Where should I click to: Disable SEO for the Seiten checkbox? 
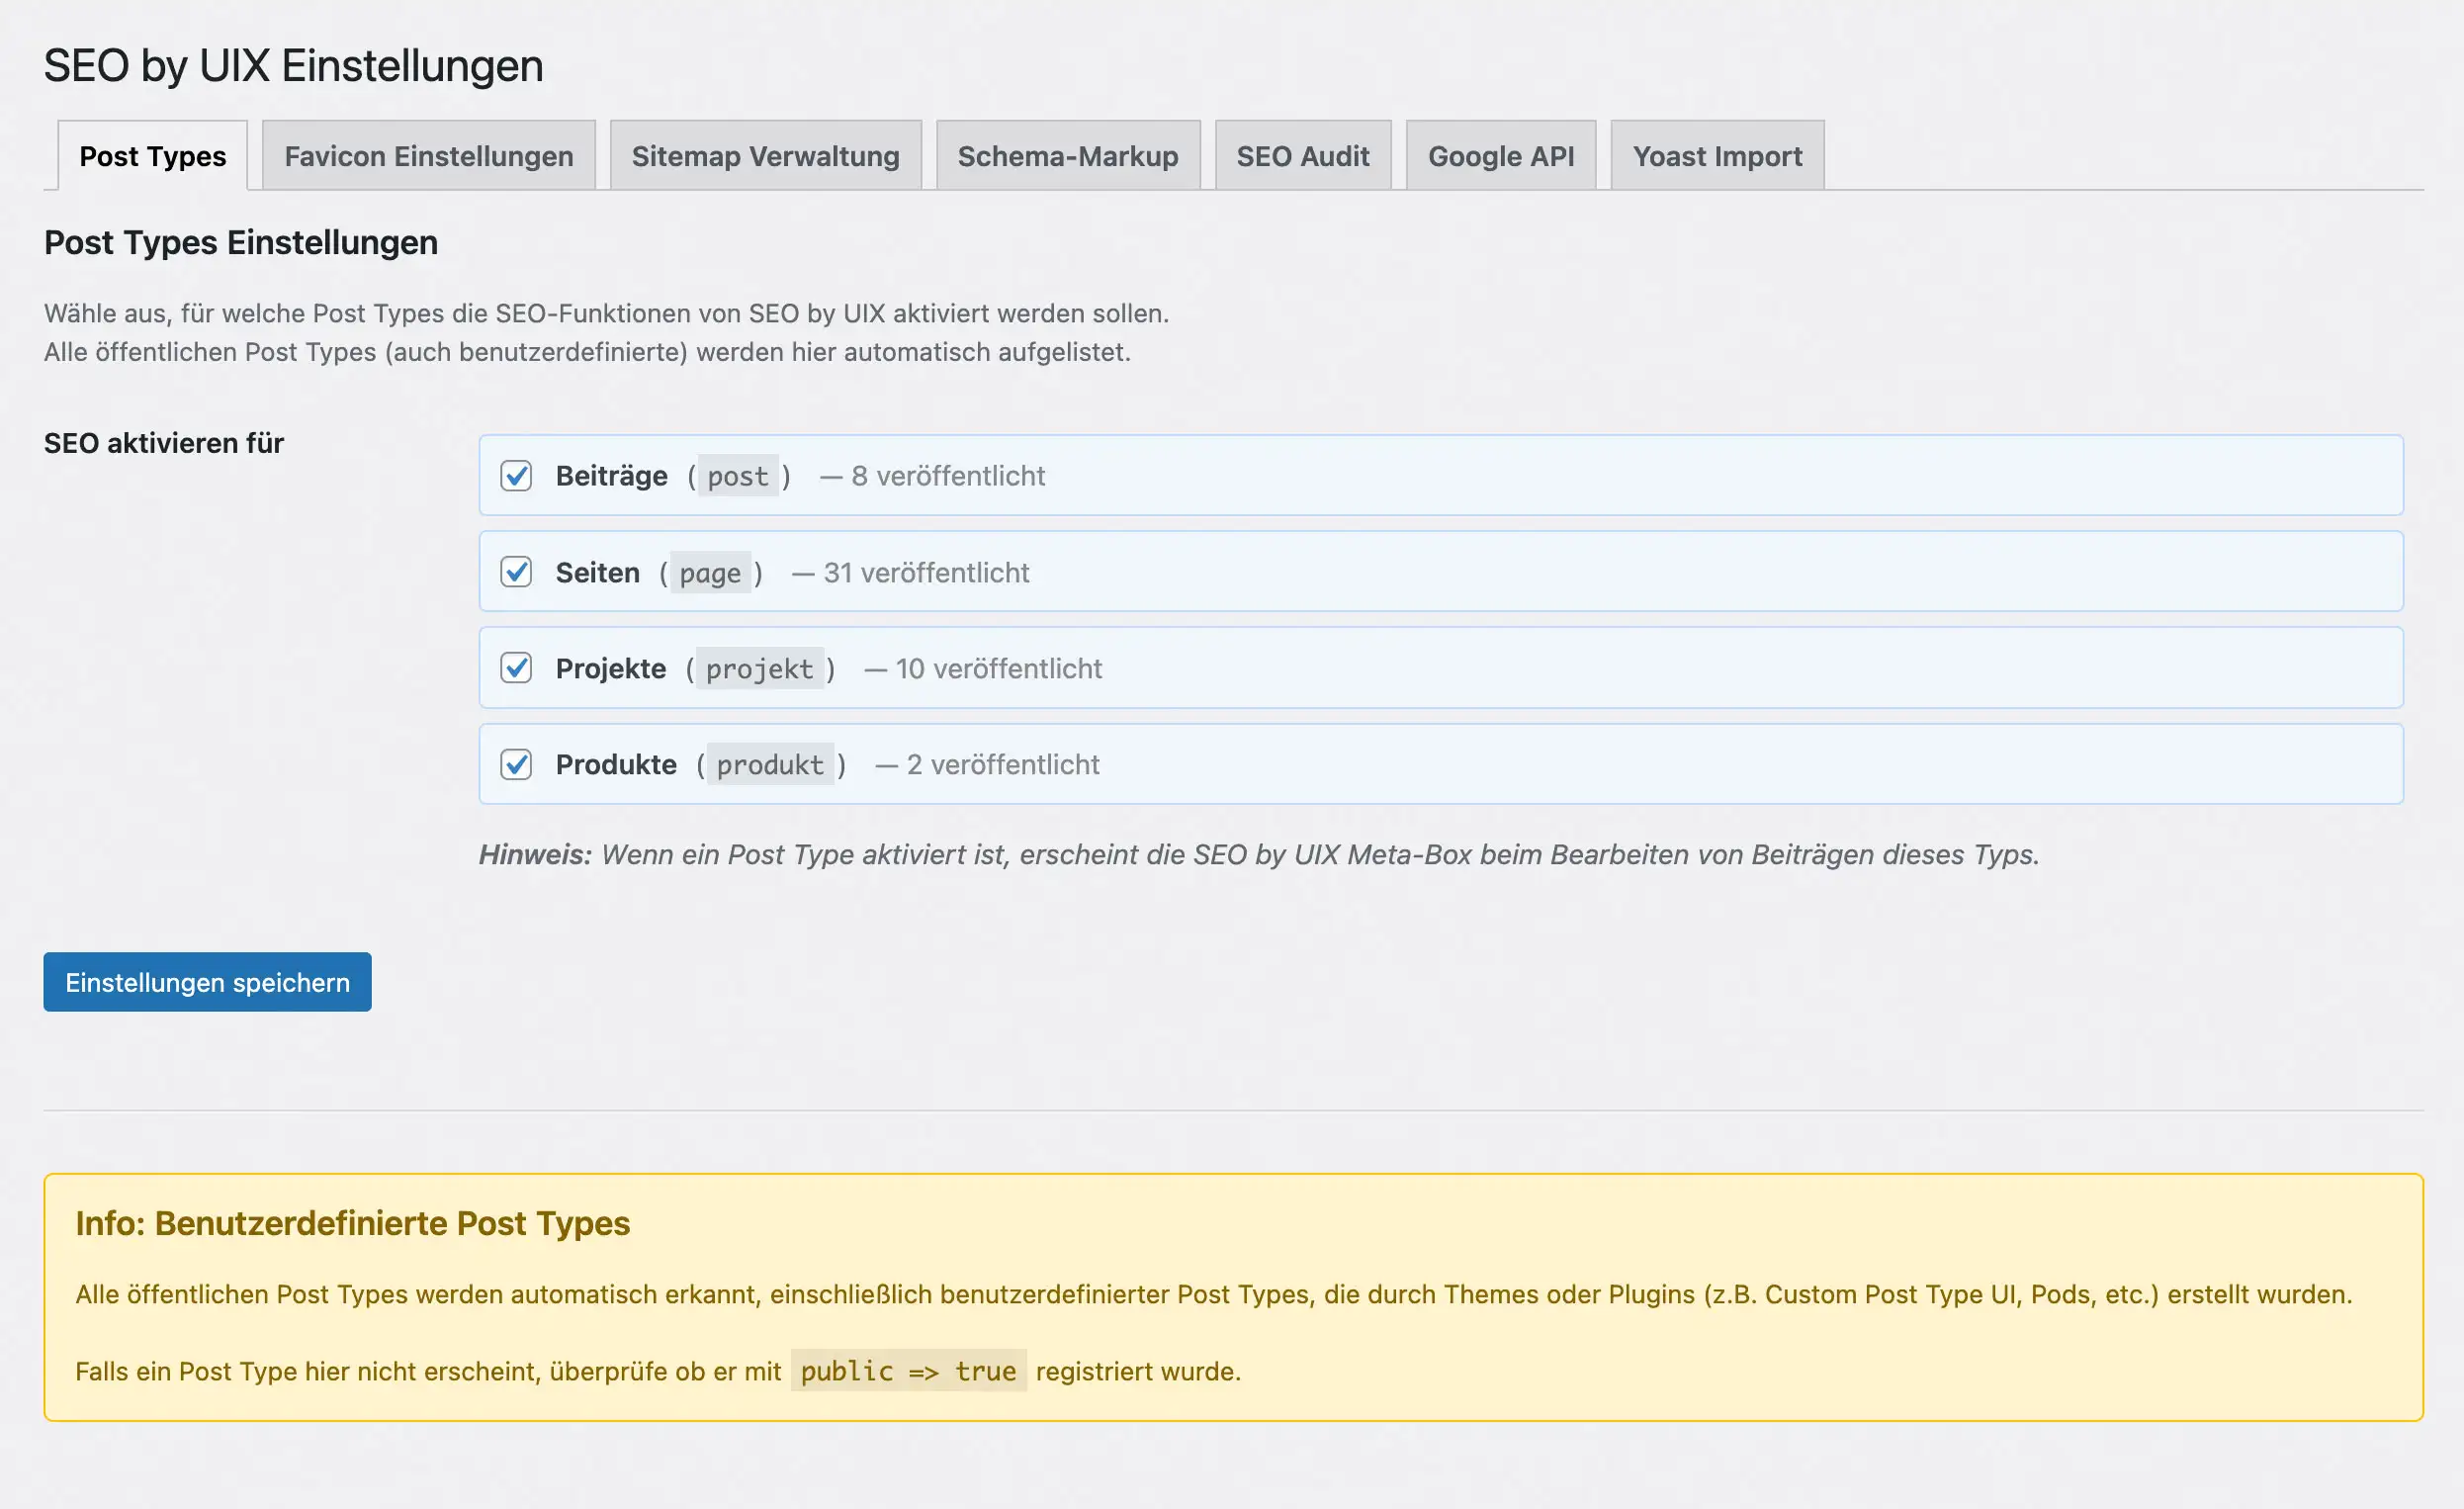click(x=516, y=572)
